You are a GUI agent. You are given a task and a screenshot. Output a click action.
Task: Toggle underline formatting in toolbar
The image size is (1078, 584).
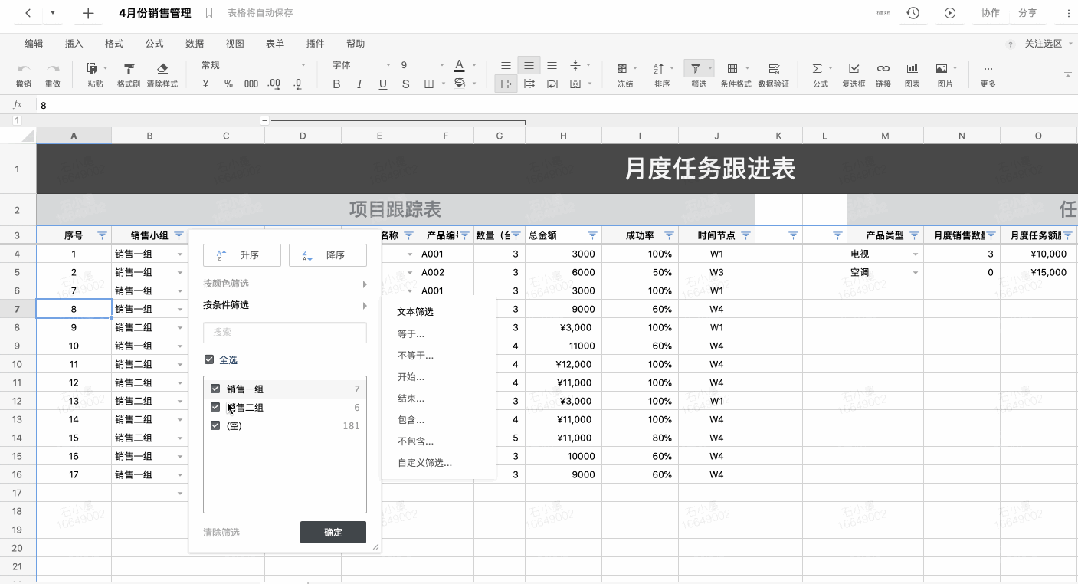point(382,84)
